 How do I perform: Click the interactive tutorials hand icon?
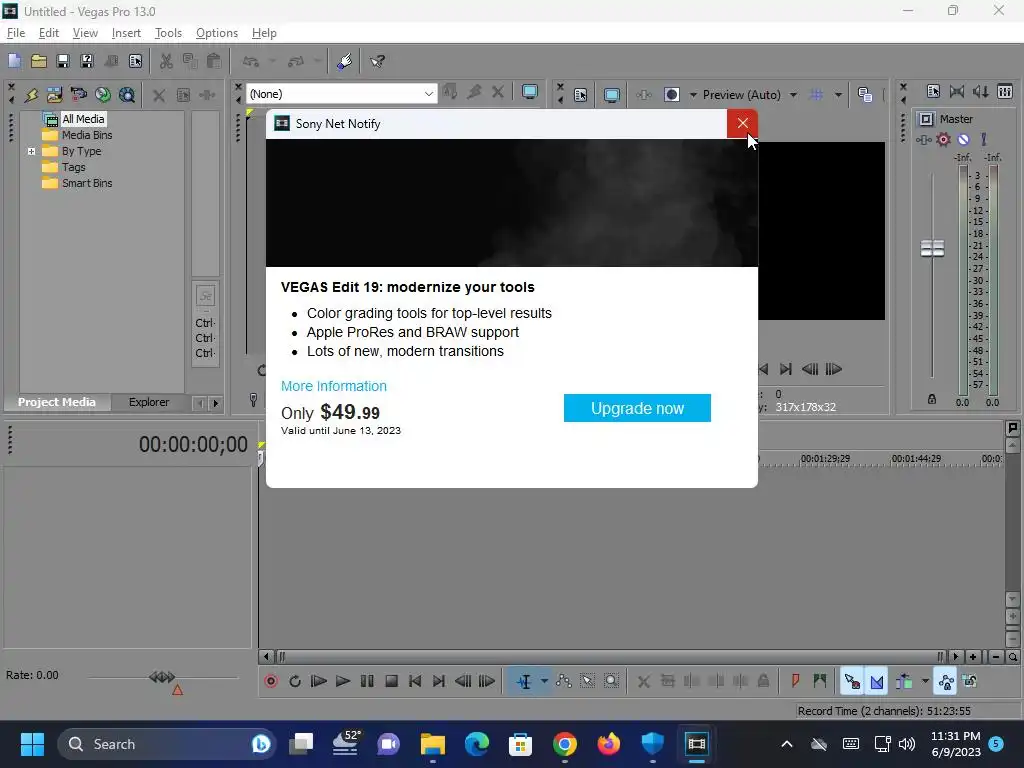point(345,61)
